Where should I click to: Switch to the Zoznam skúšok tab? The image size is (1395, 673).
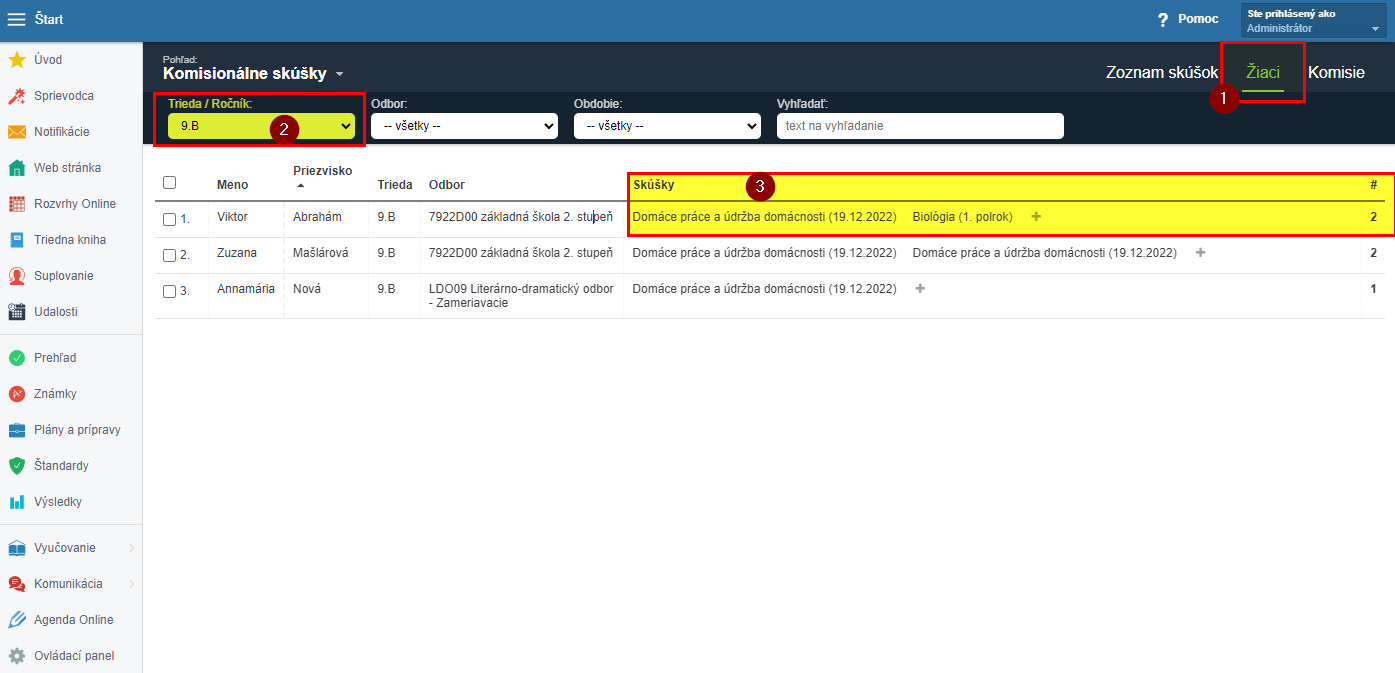[1161, 72]
